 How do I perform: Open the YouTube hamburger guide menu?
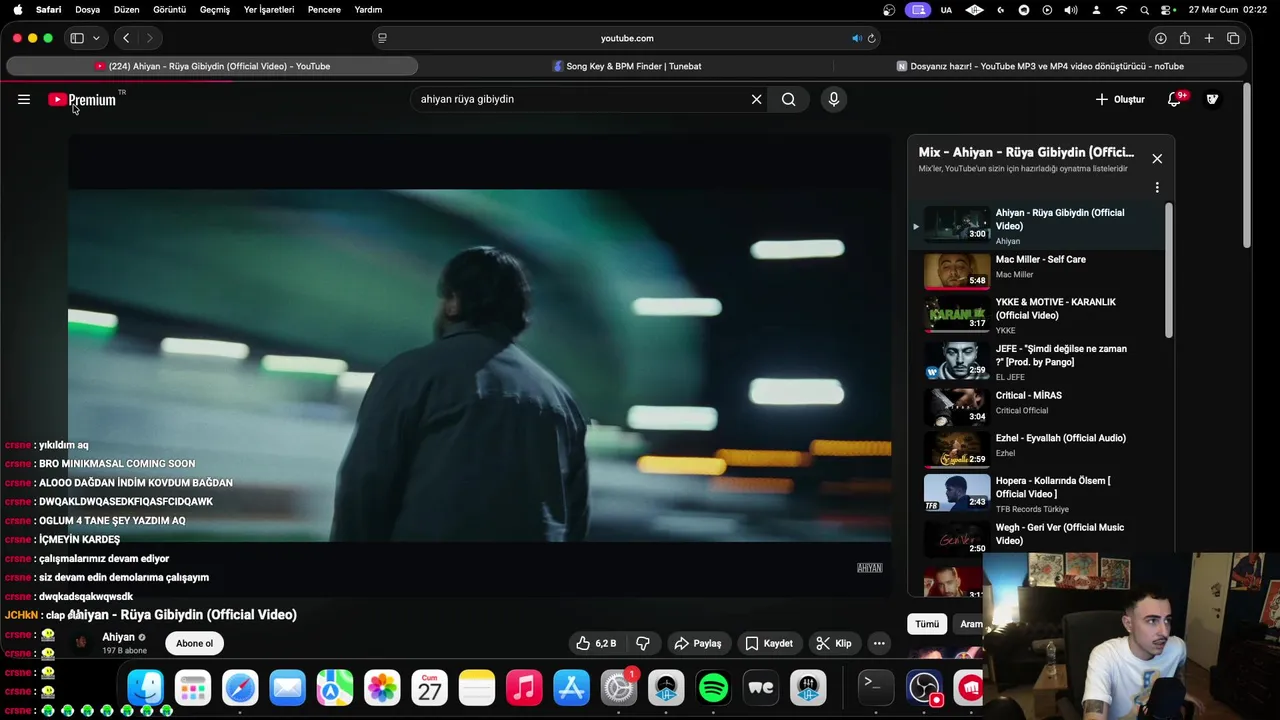tap(24, 99)
